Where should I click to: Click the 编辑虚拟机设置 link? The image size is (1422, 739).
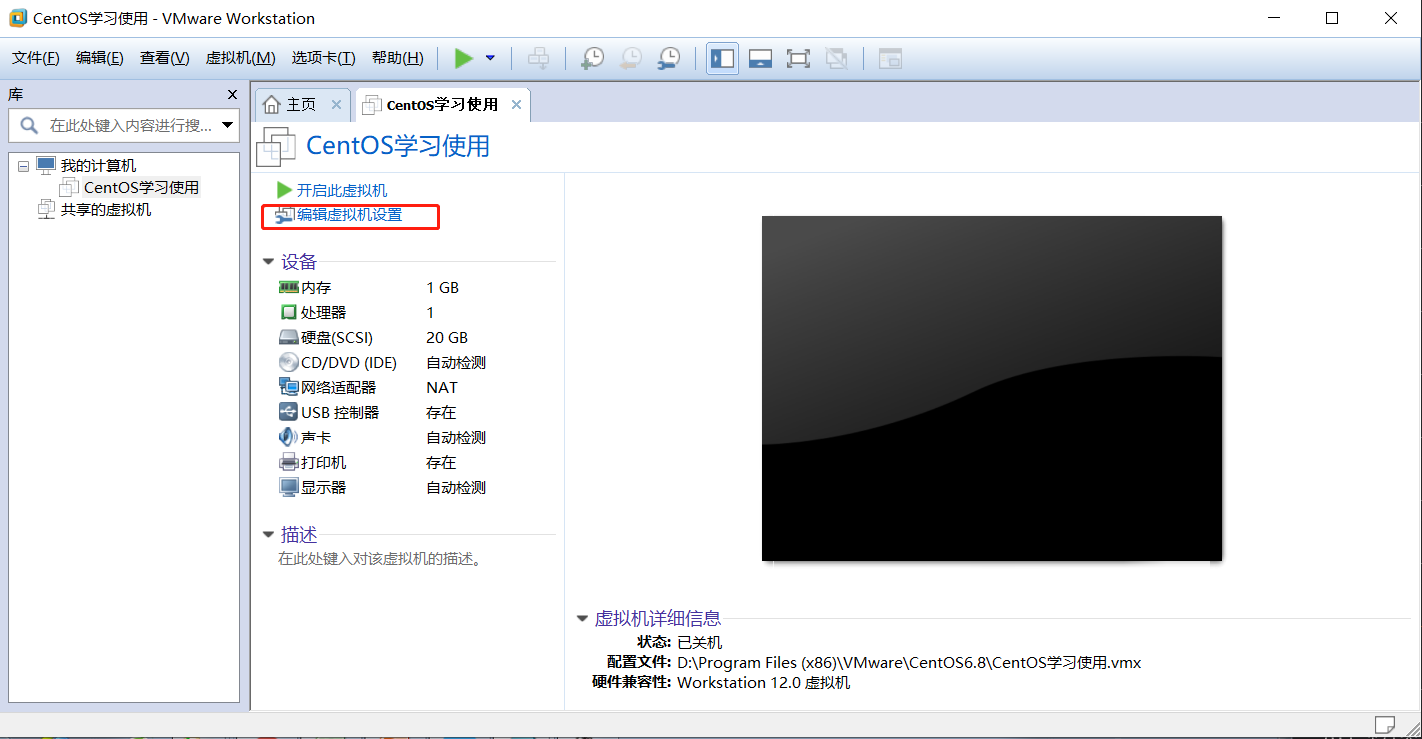click(349, 215)
